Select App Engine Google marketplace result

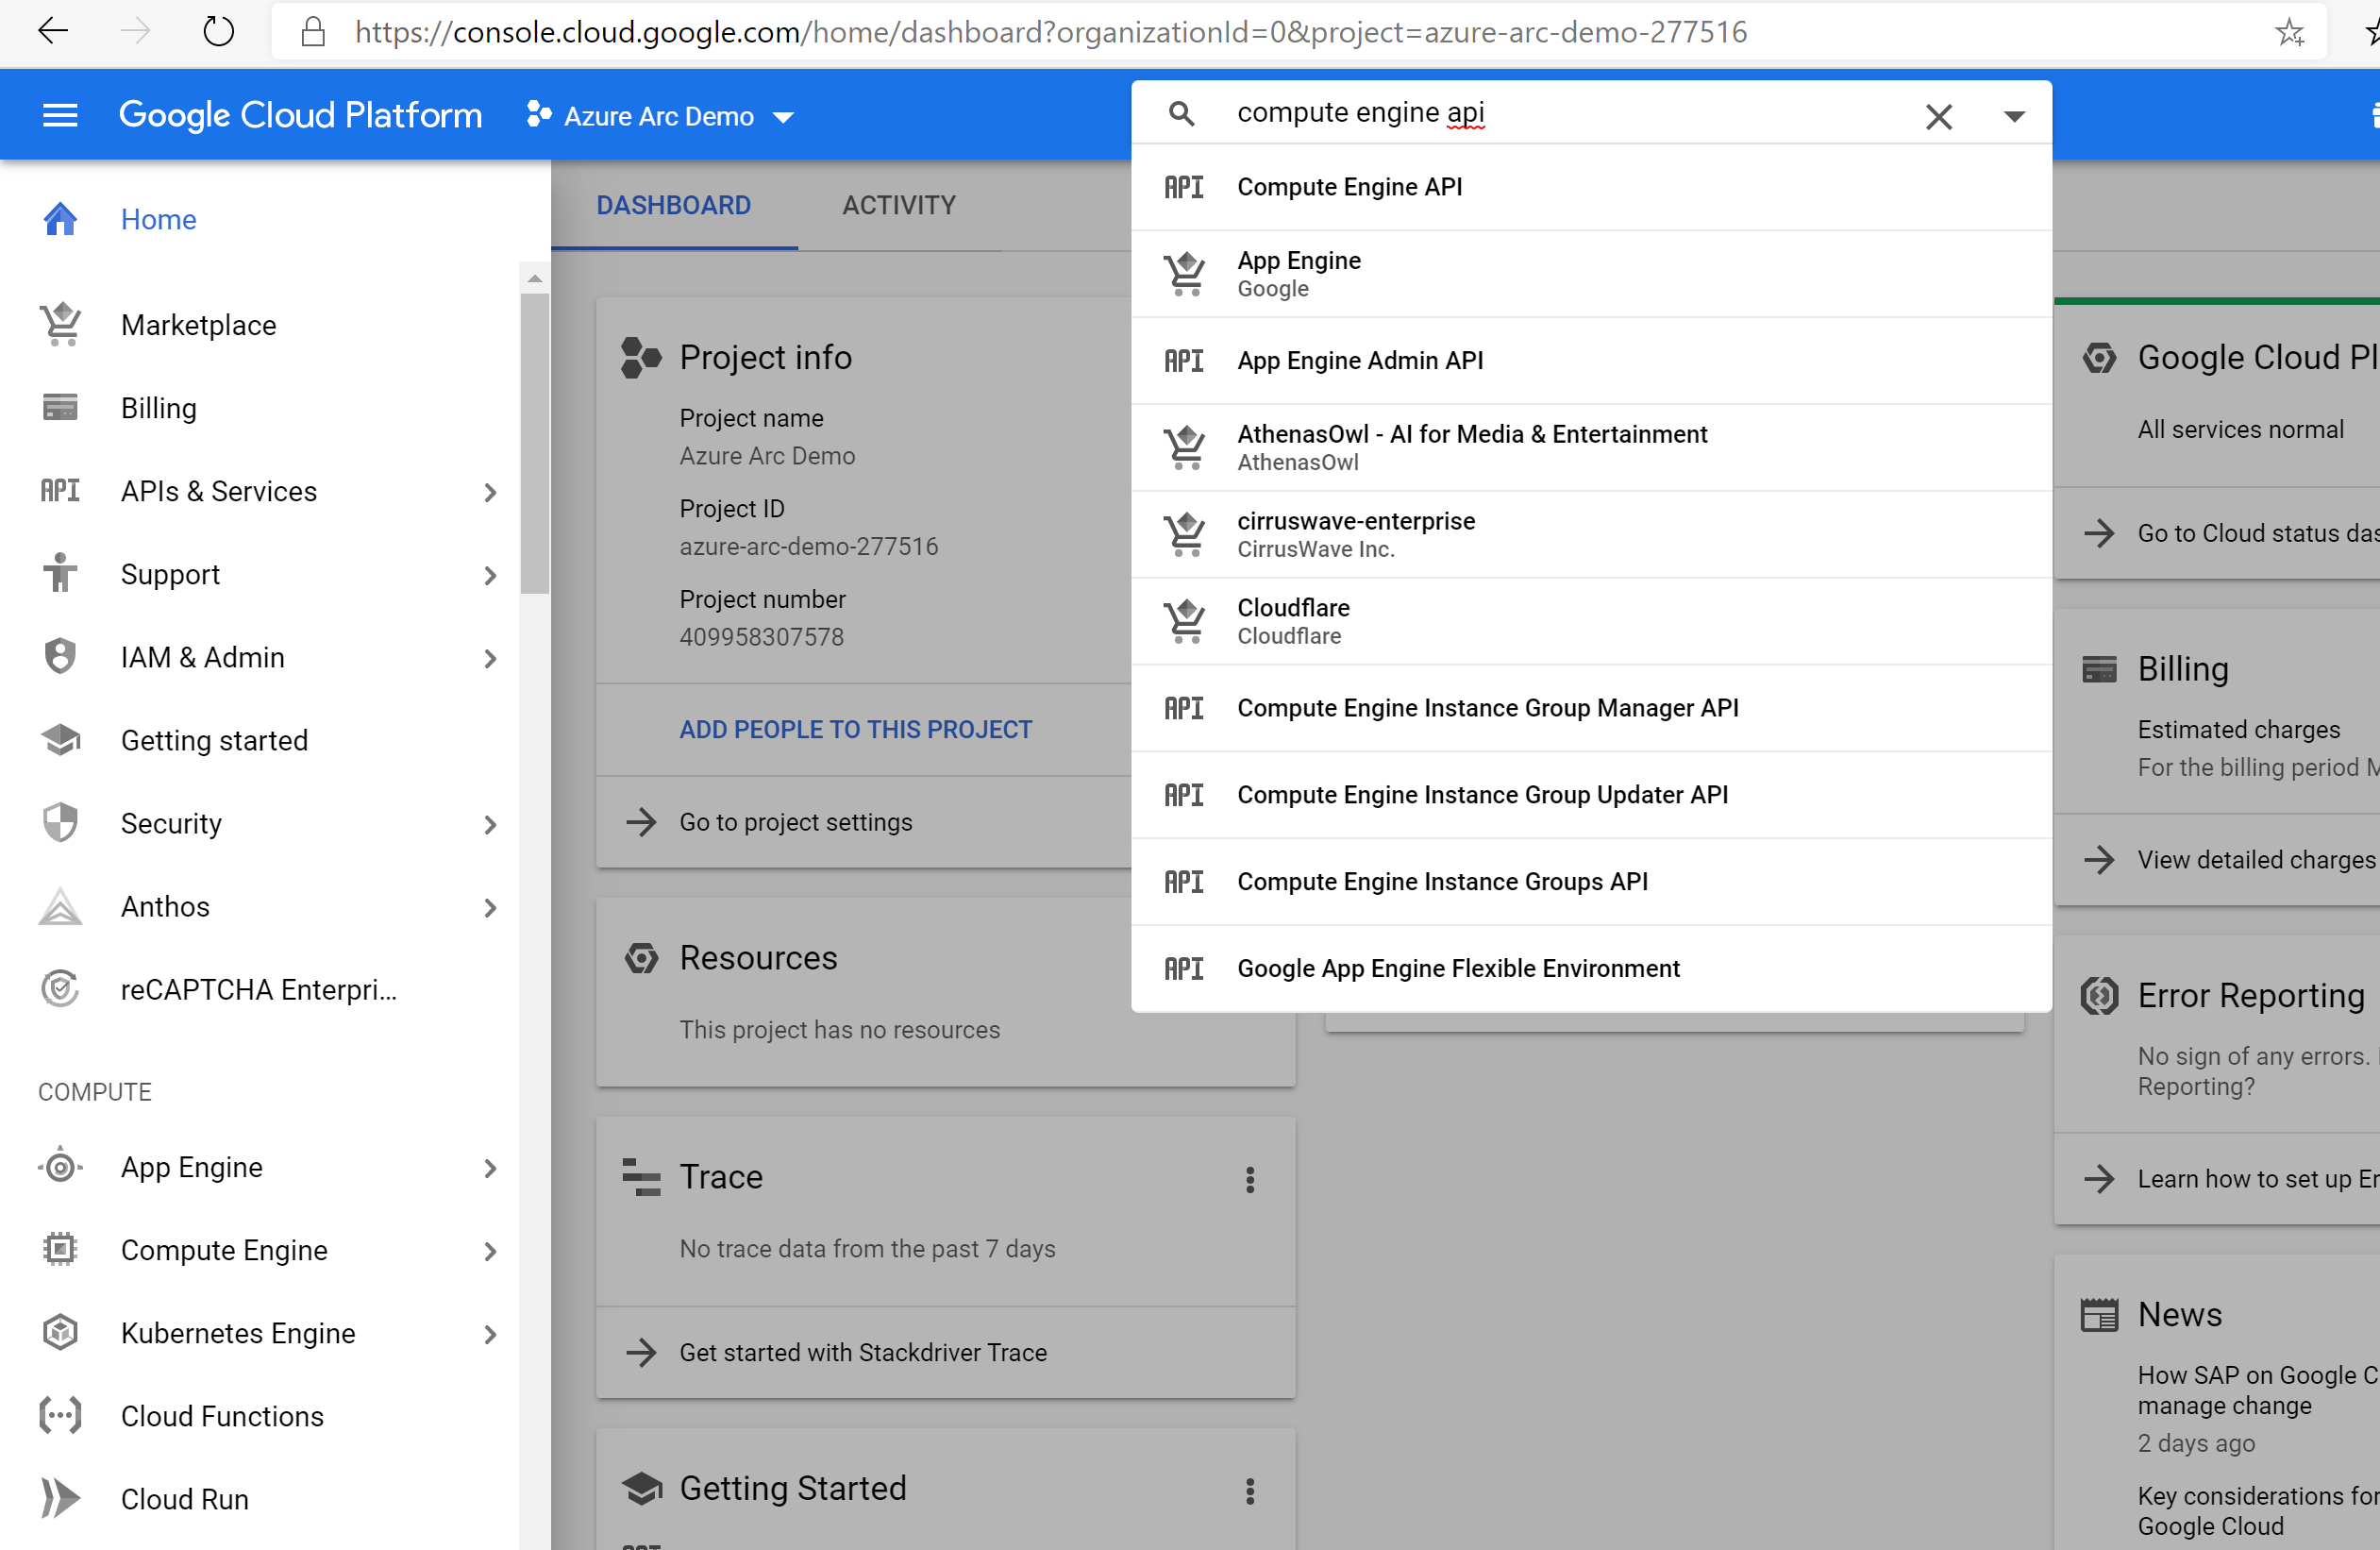click(1591, 274)
